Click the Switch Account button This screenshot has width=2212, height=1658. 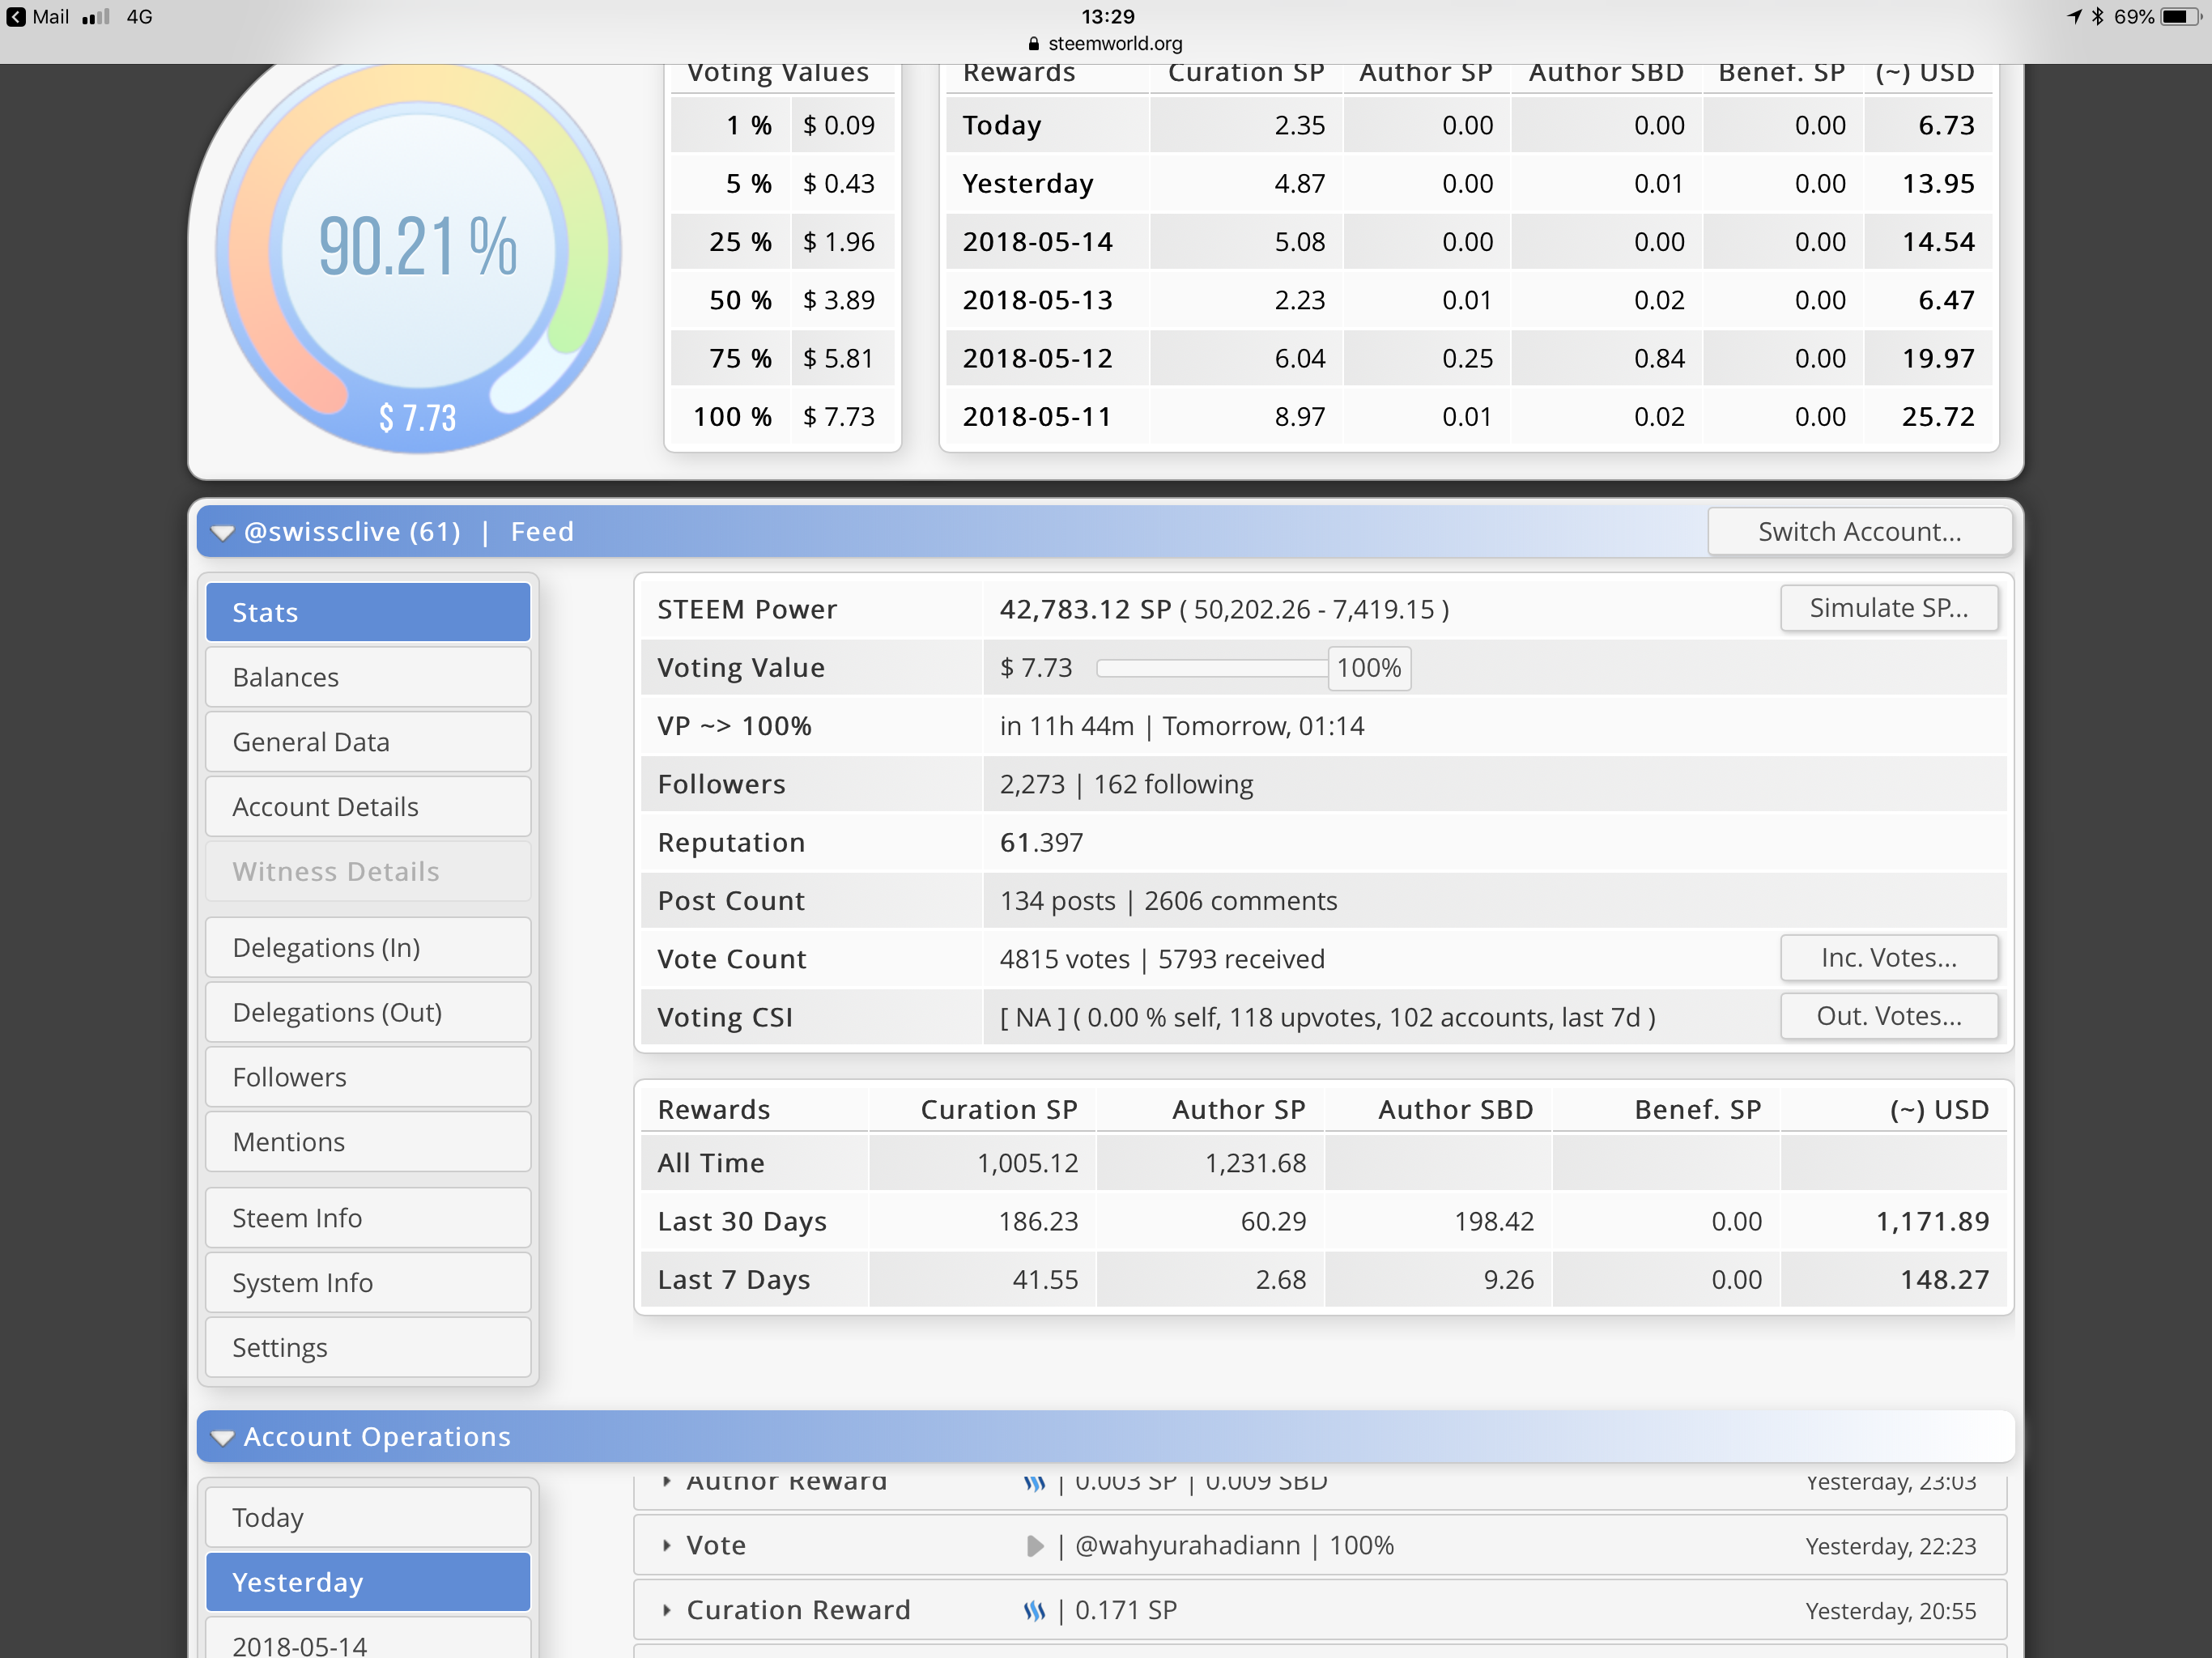[x=1860, y=531]
